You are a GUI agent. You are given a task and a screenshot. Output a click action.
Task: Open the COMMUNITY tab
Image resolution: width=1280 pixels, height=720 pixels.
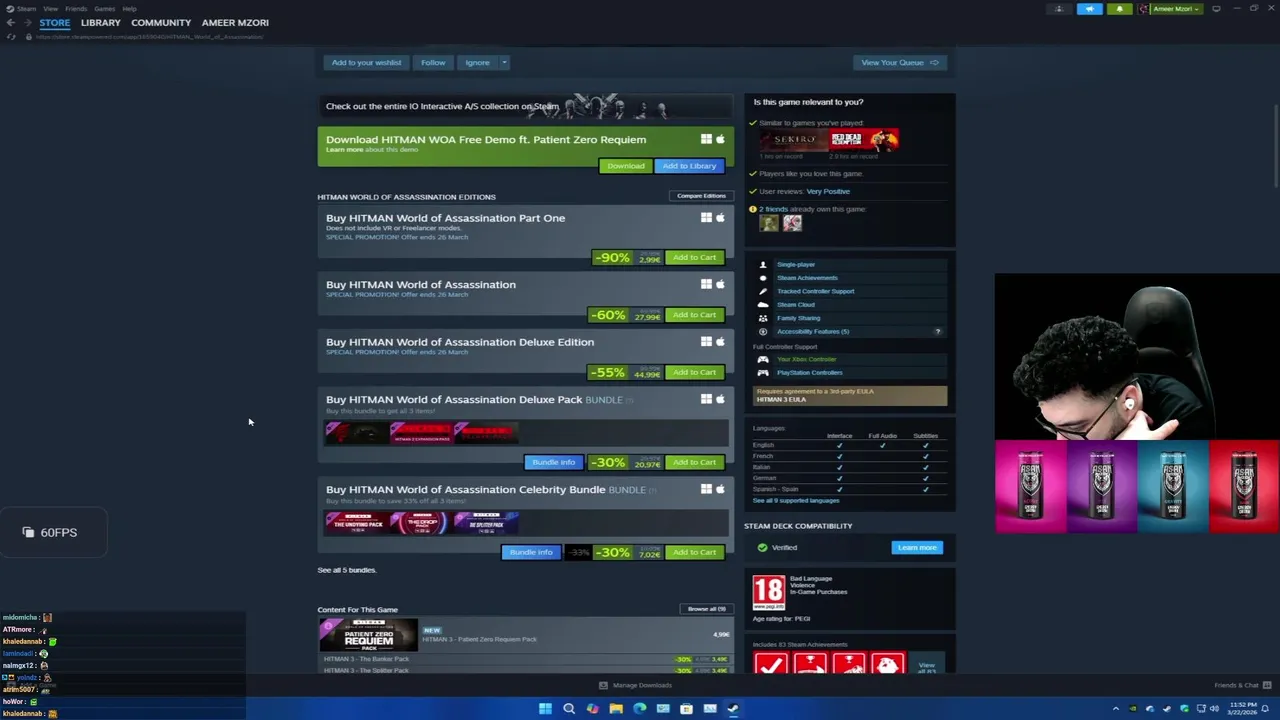point(161,22)
